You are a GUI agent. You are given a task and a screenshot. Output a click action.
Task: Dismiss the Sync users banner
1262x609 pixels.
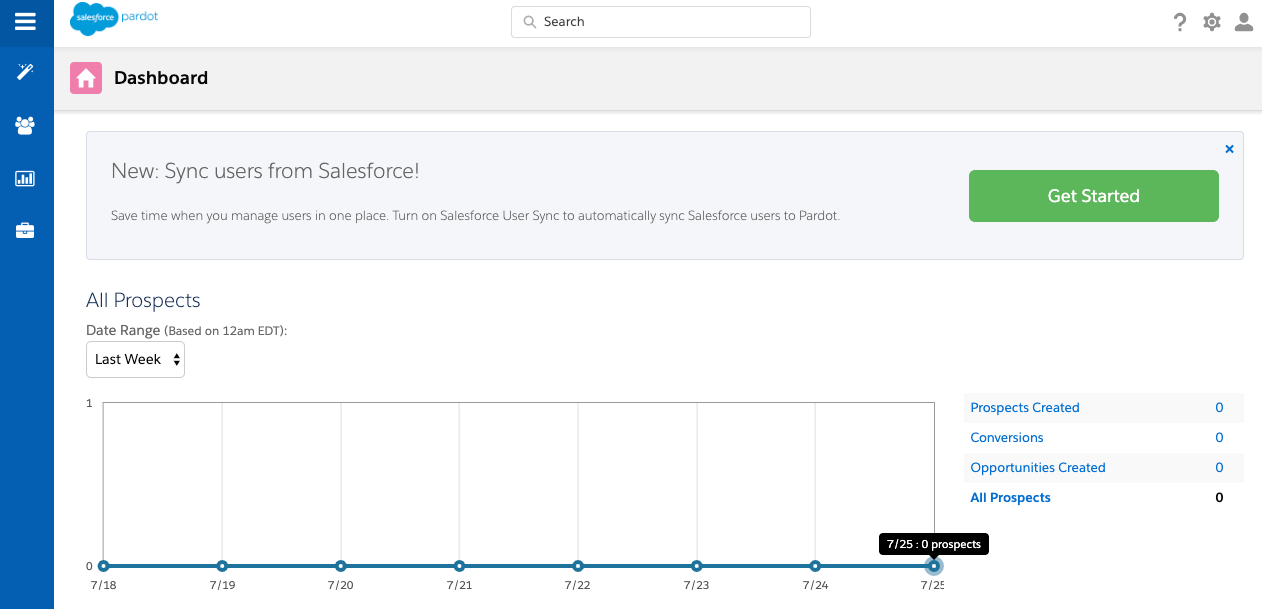point(1229,149)
